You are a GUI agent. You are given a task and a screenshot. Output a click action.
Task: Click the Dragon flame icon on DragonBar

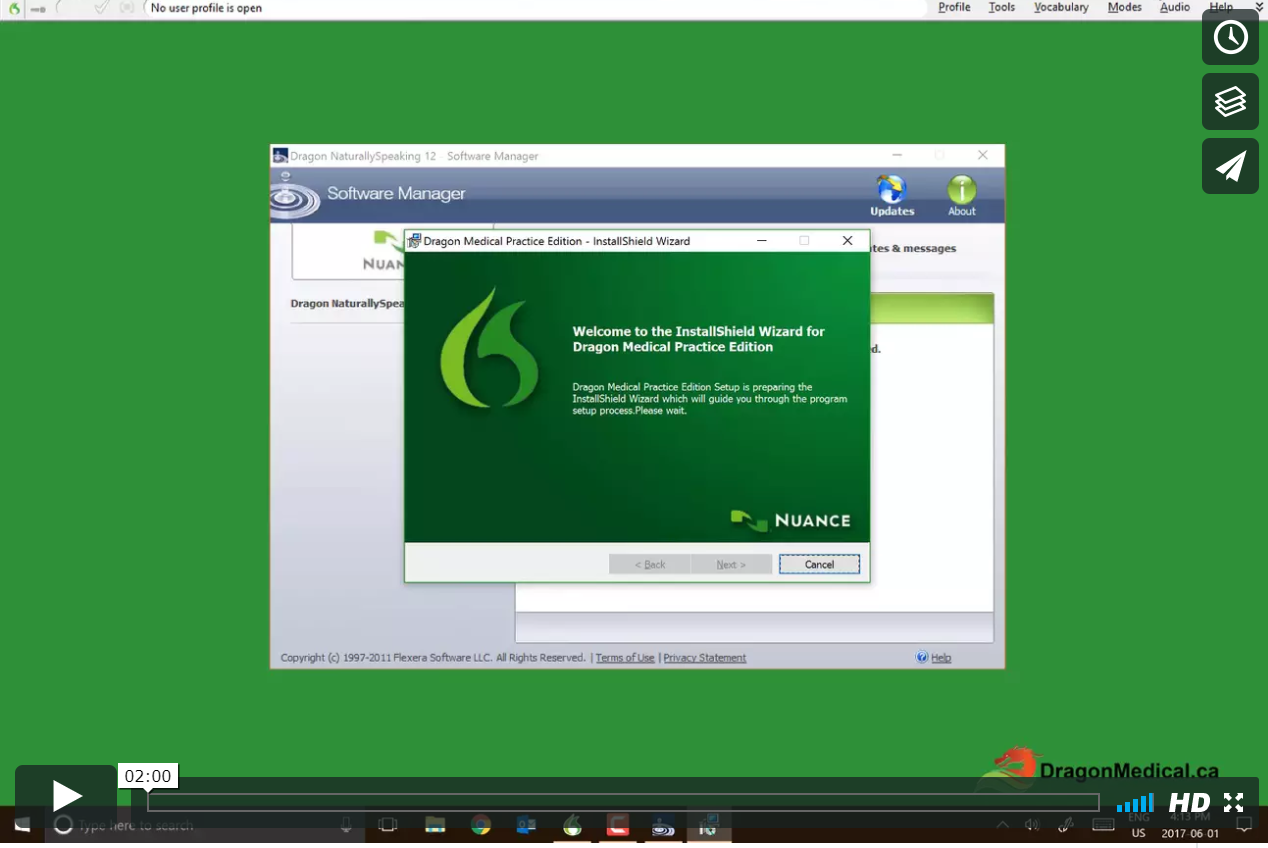pyautogui.click(x=14, y=8)
